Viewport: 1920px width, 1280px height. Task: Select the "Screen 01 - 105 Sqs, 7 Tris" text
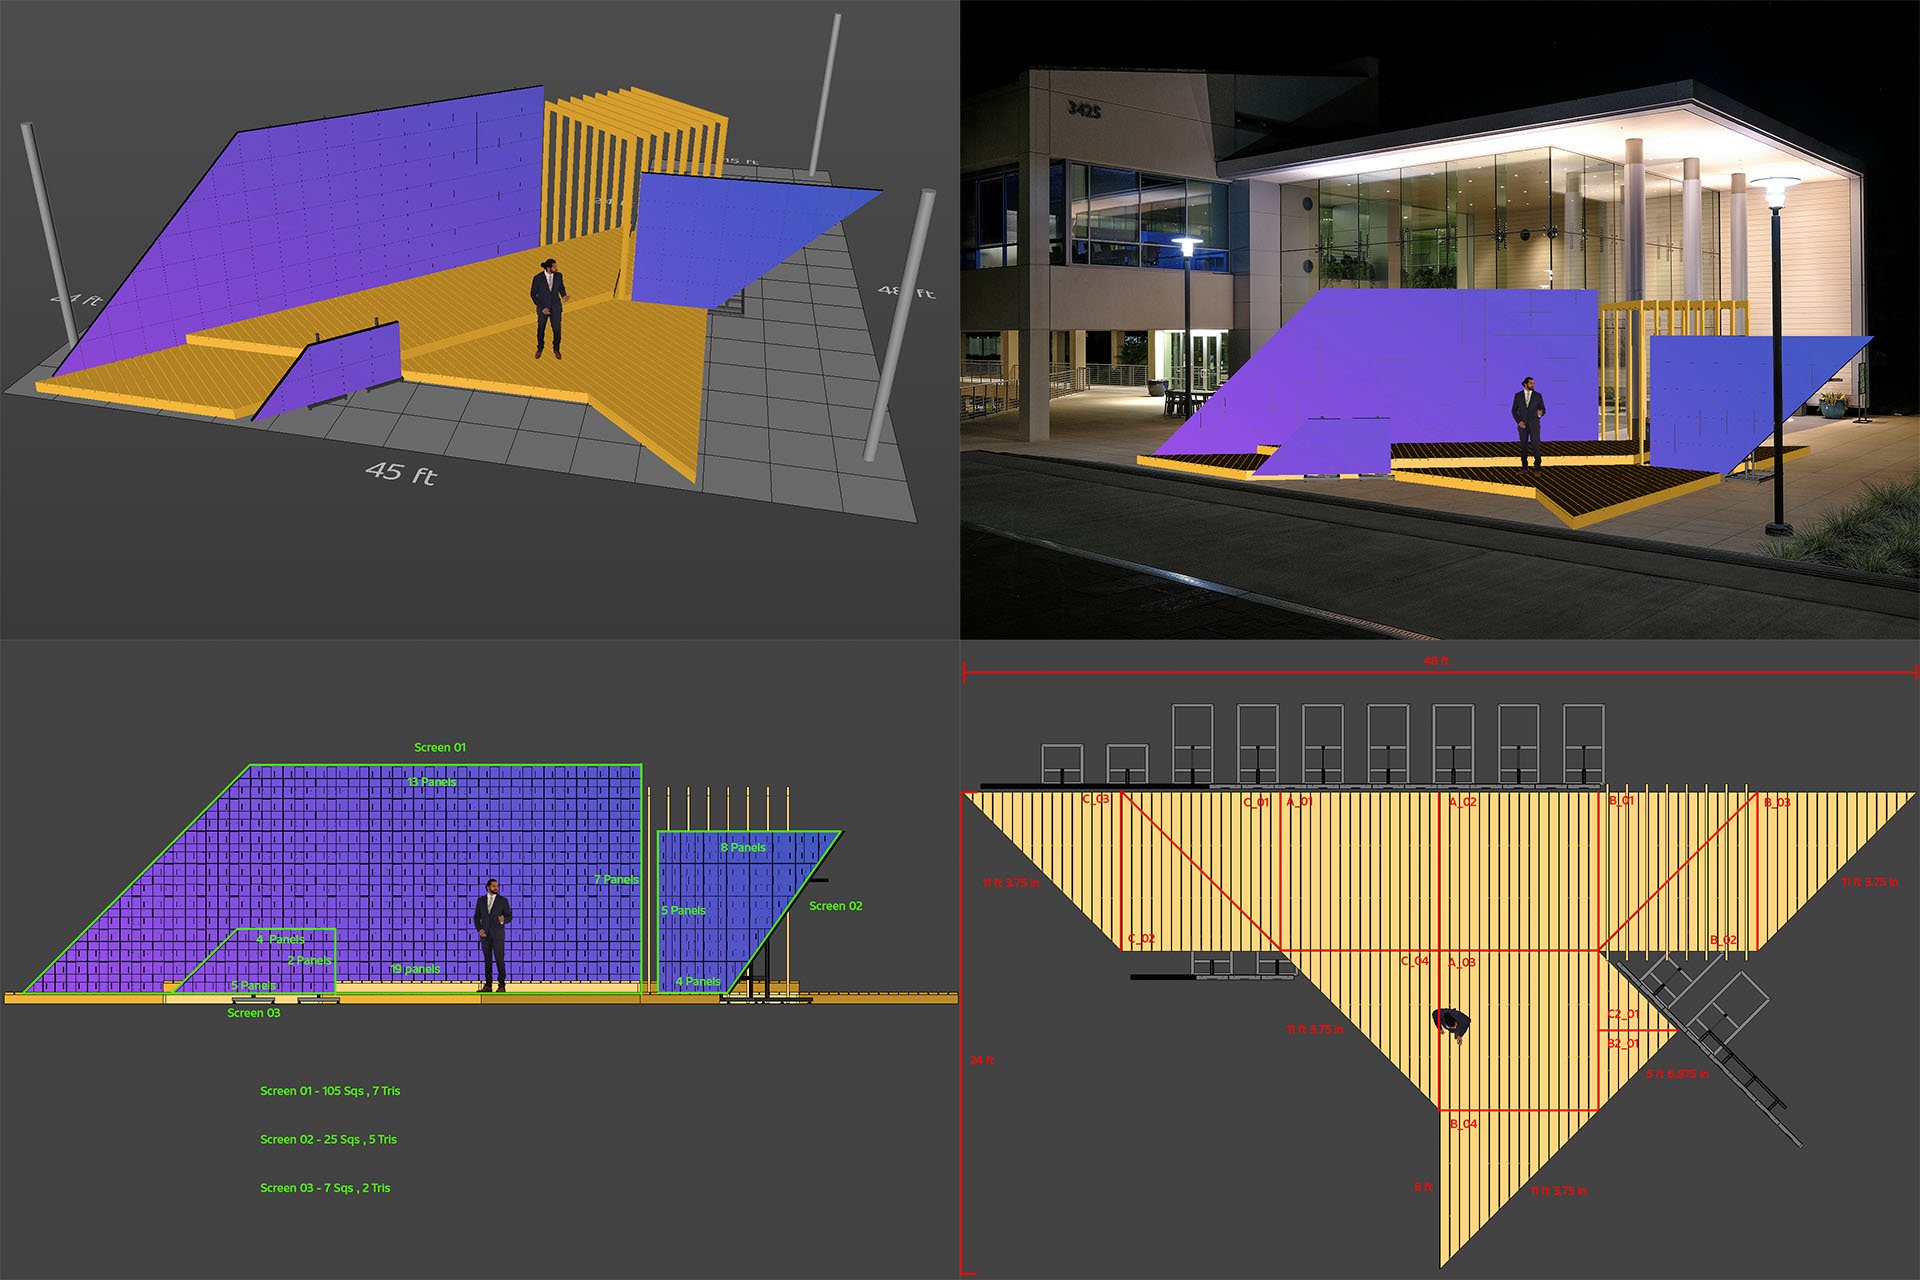pyautogui.click(x=330, y=1091)
